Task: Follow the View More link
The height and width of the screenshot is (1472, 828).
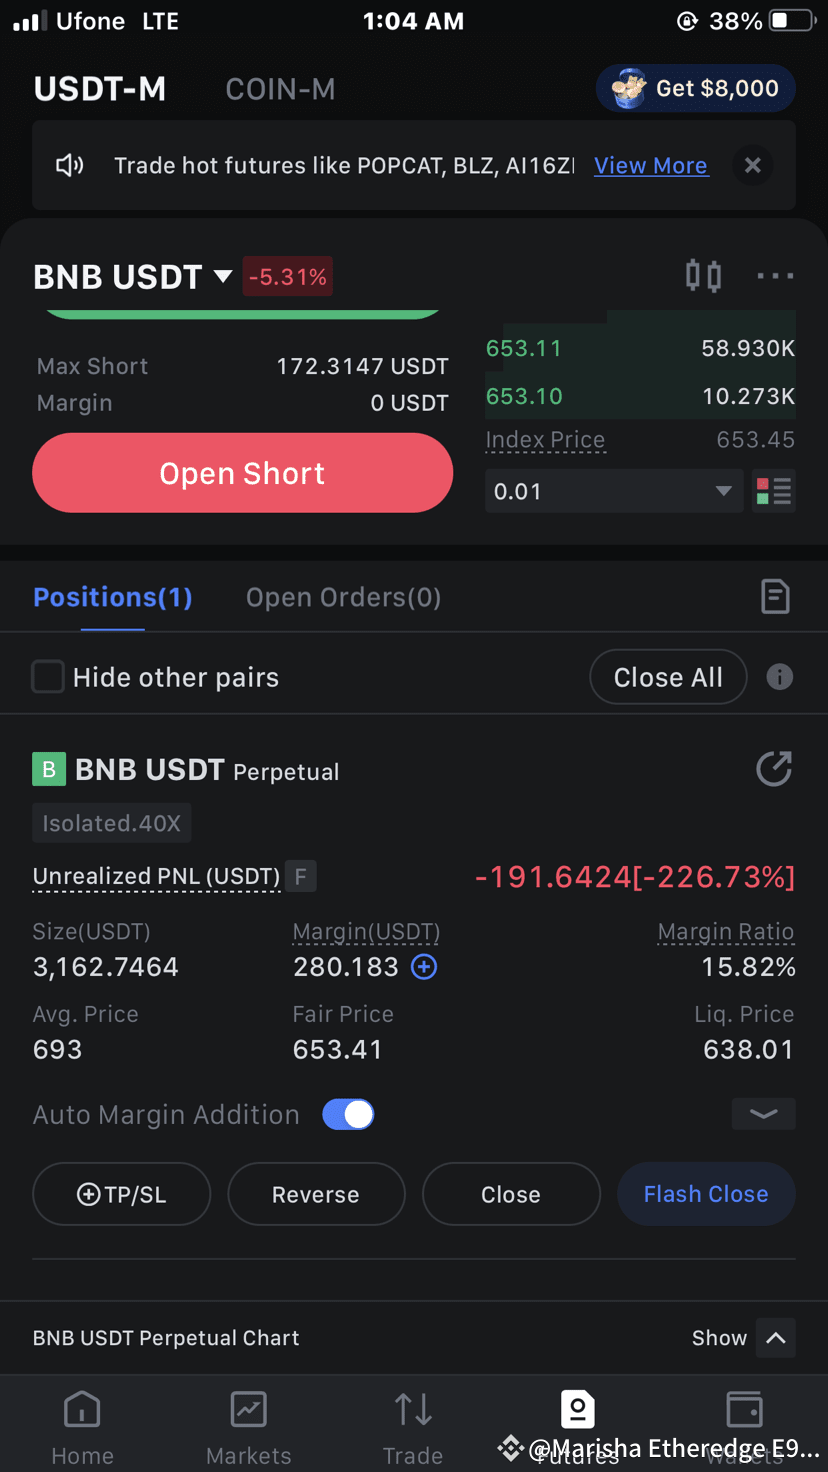Action: [x=651, y=166]
